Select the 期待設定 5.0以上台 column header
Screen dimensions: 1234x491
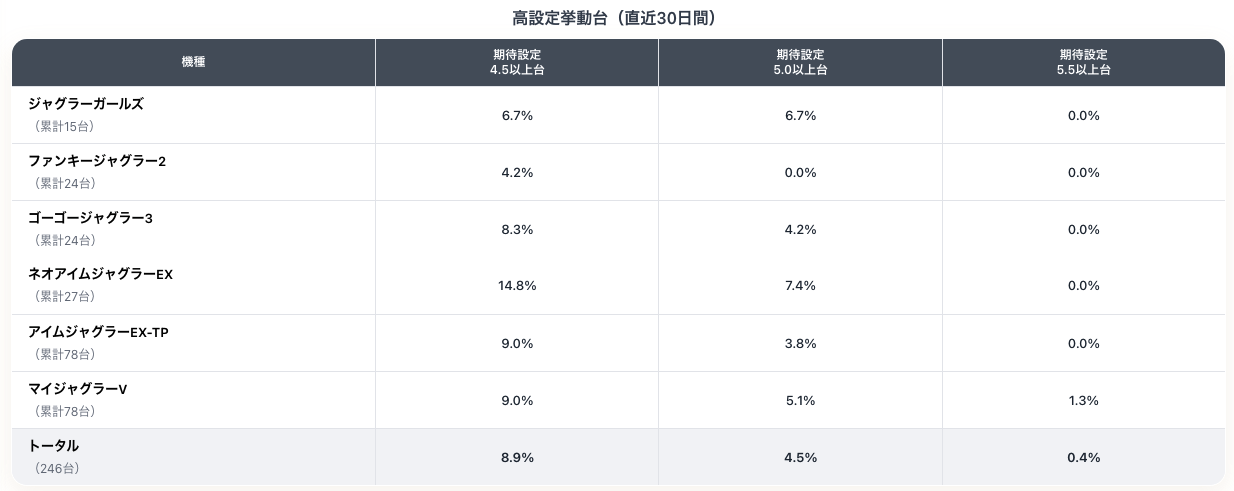tap(800, 62)
